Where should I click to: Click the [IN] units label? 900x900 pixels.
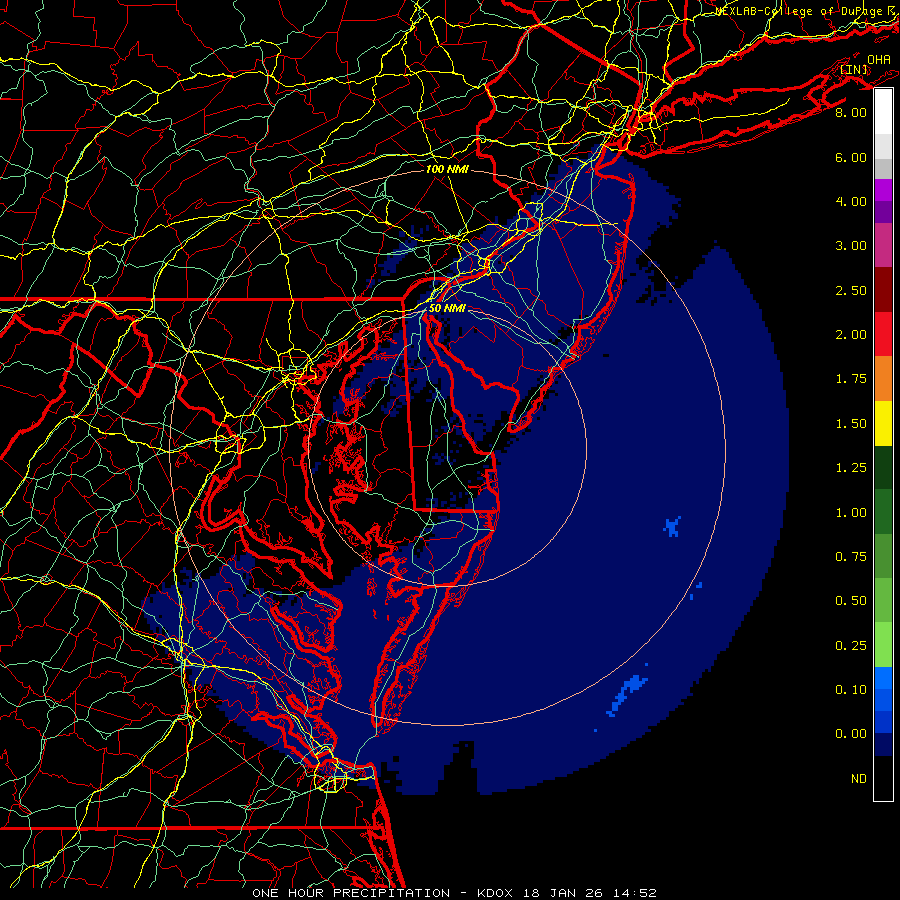[854, 69]
